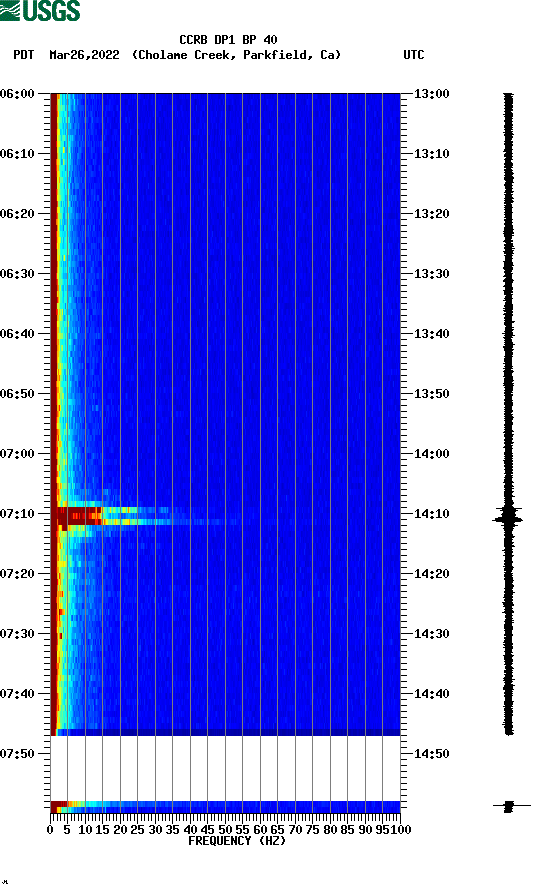Click the 100 Hz frequency axis label
Screen dimensions: 552x893
(400, 830)
